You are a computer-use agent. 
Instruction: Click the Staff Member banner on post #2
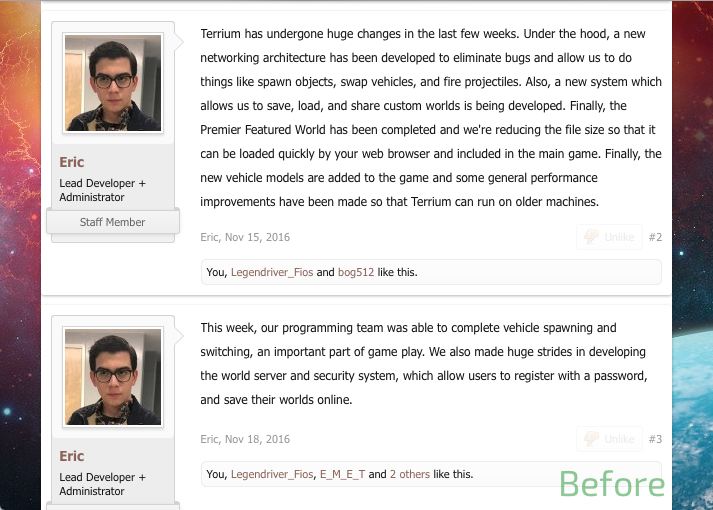pyautogui.click(x=112, y=222)
